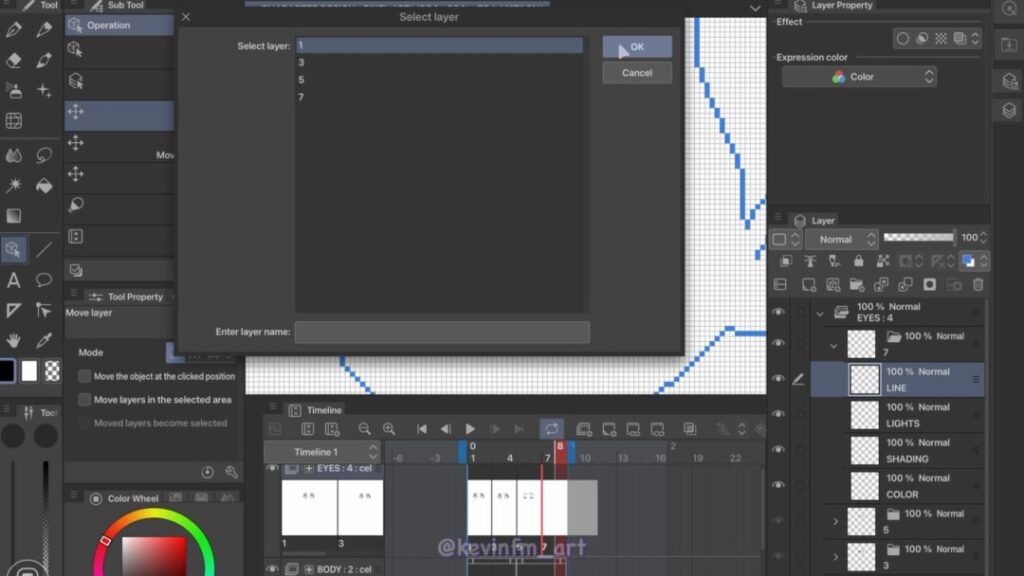
Task: Select the Text tool
Action: pyautogui.click(x=14, y=280)
